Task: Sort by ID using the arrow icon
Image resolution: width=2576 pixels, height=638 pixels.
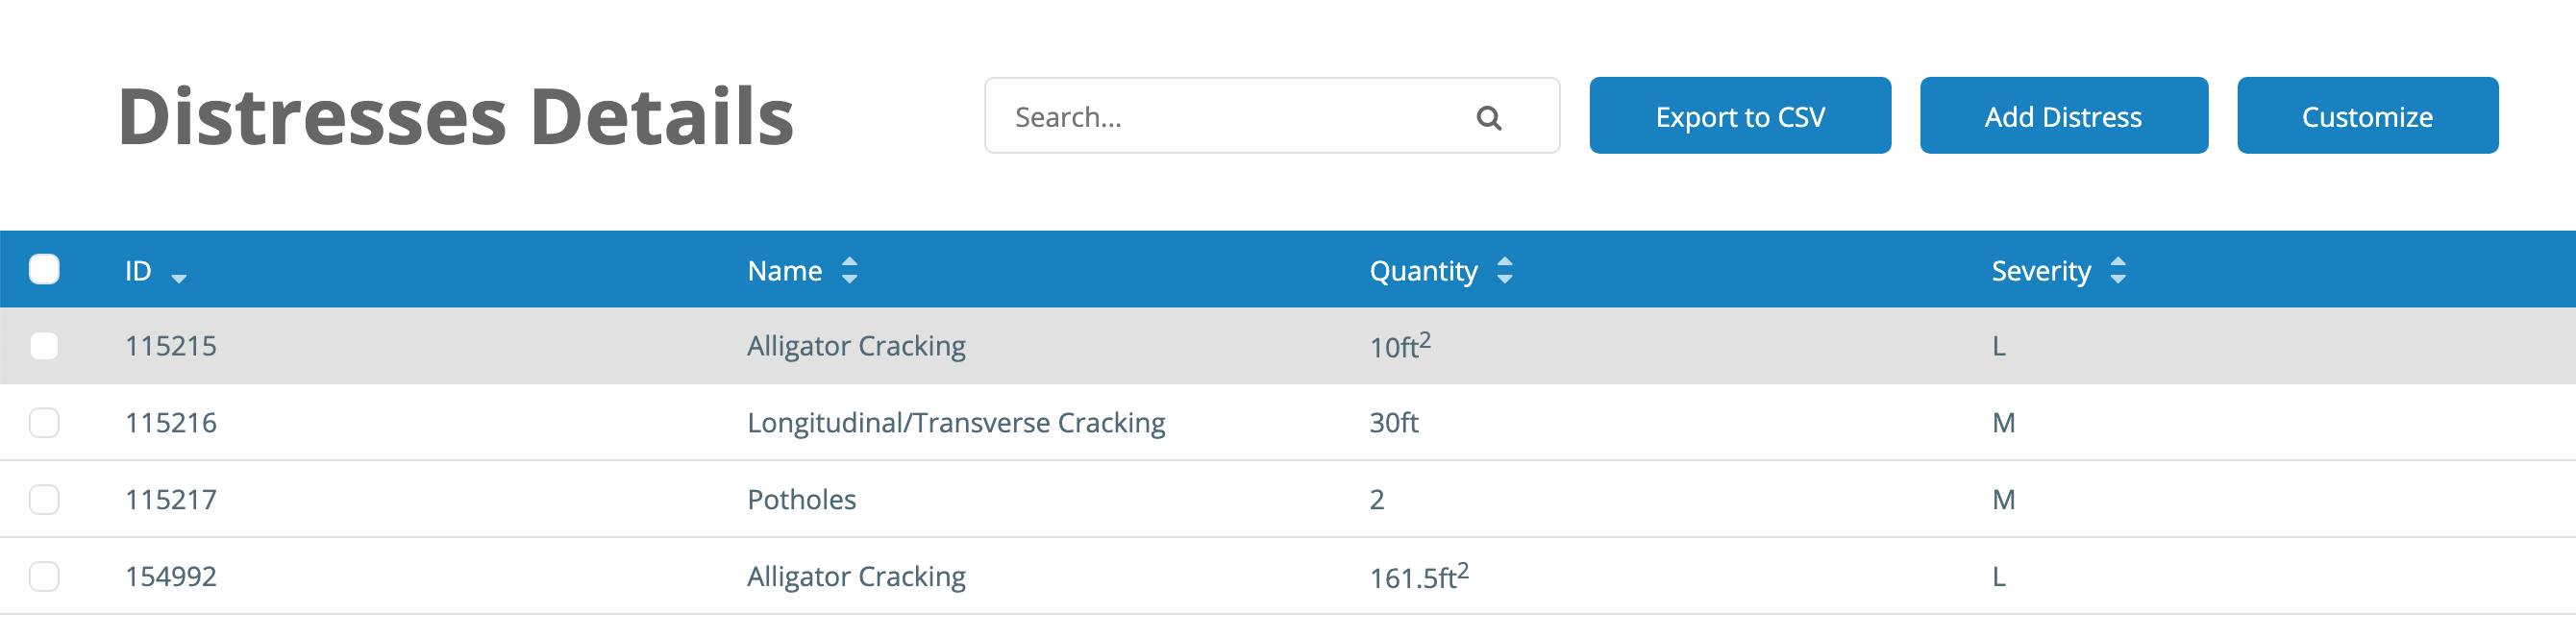Action: (179, 277)
